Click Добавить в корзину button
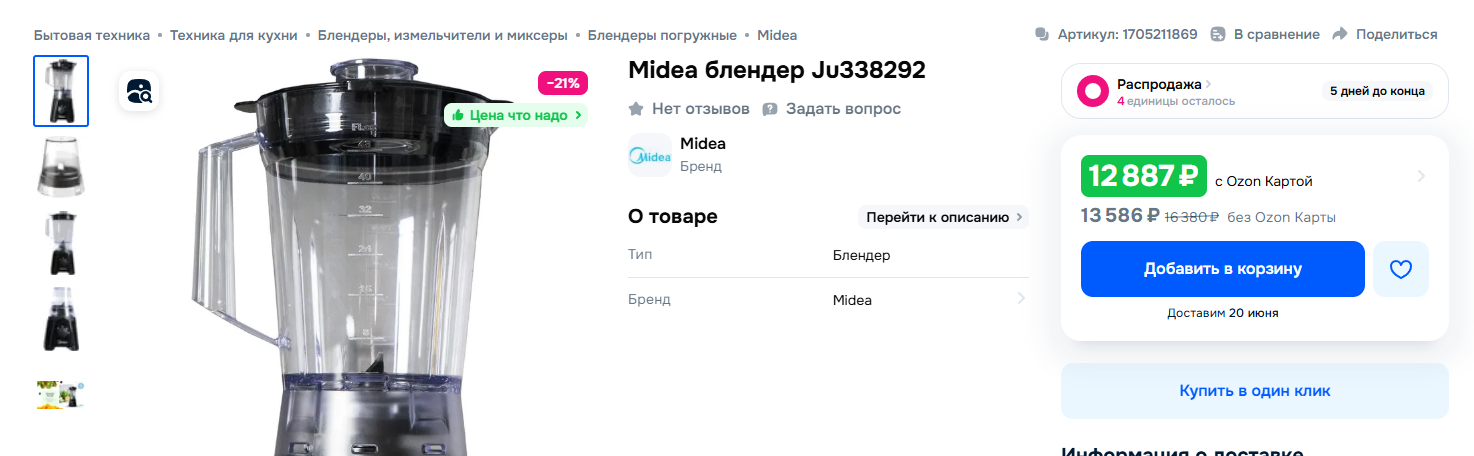 click(1223, 269)
